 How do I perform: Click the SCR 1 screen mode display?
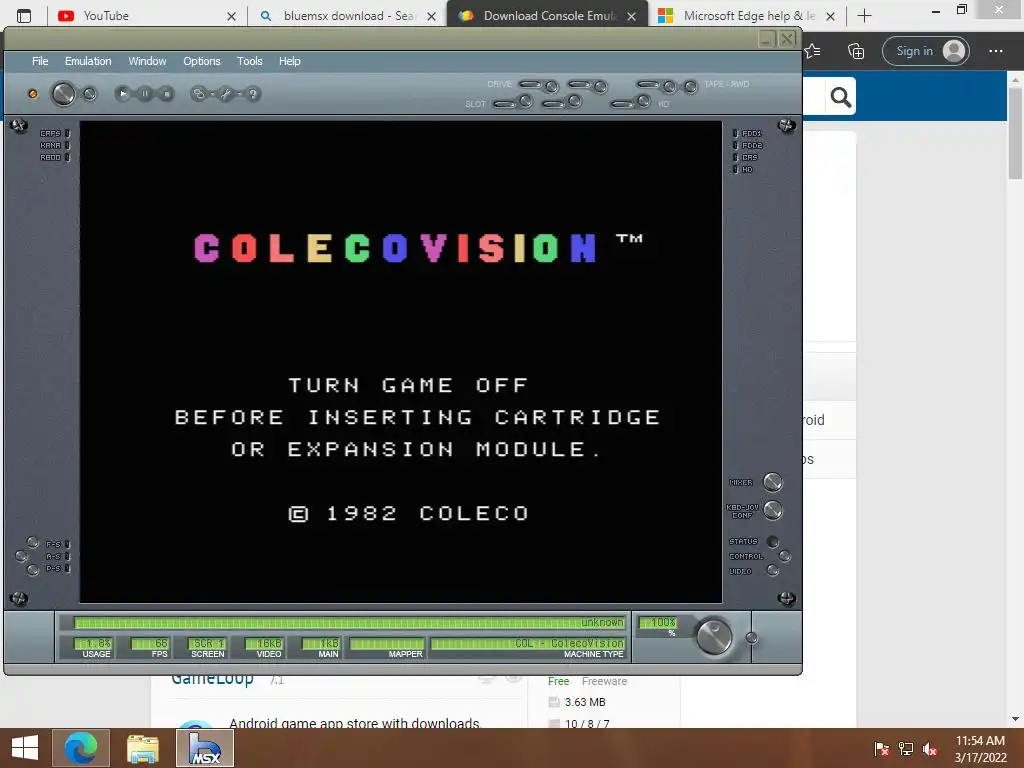point(206,643)
